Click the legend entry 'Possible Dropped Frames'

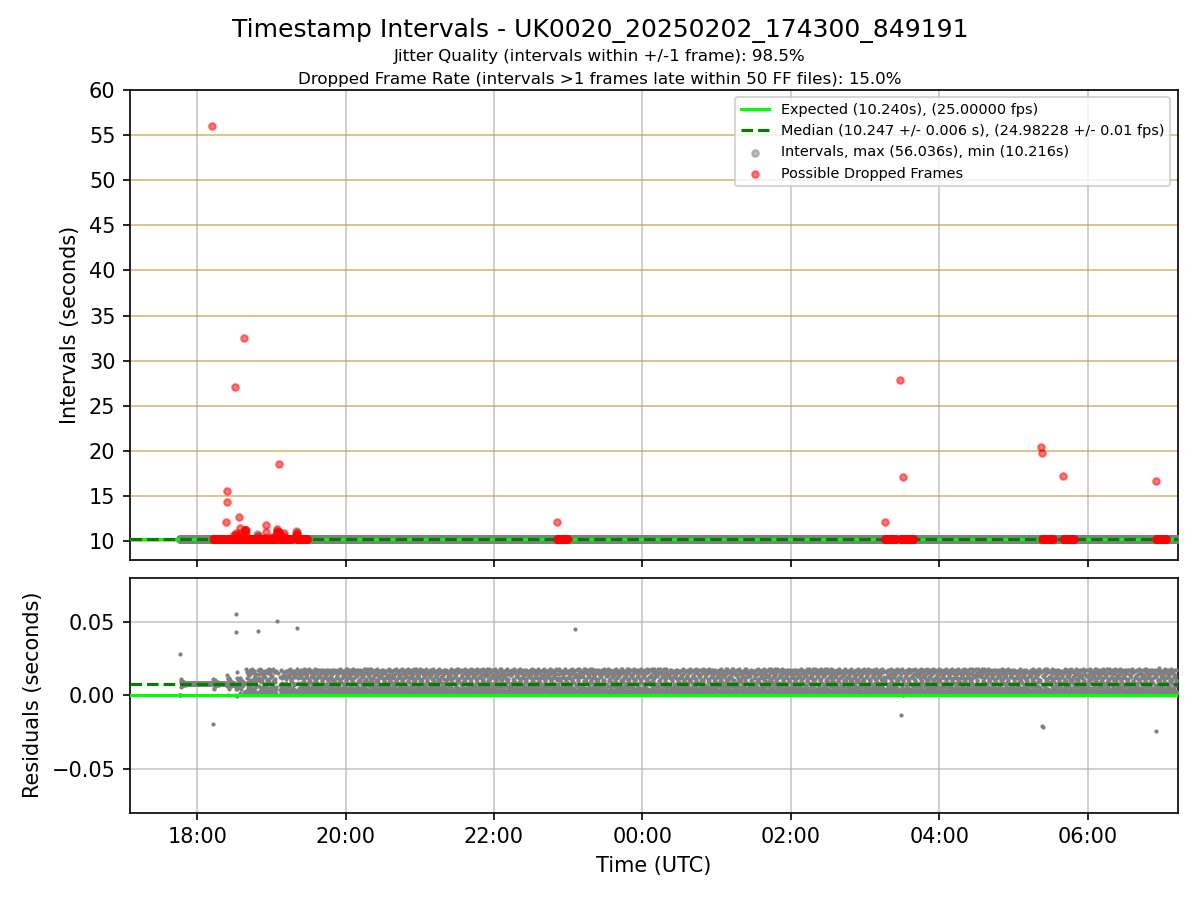[x=871, y=173]
